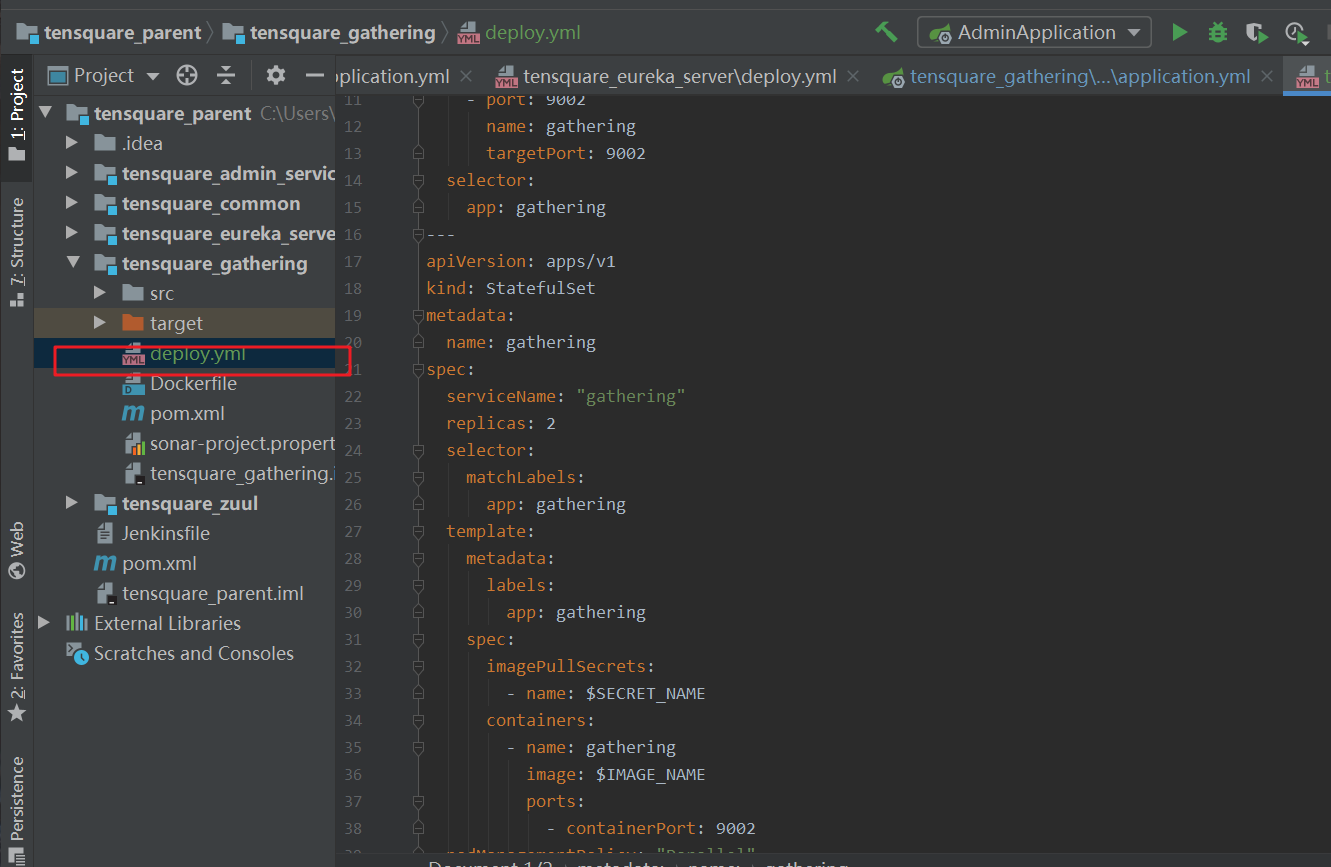The height and width of the screenshot is (867, 1331).
Task: Hide the Project panel with minus icon
Action: pos(315,75)
